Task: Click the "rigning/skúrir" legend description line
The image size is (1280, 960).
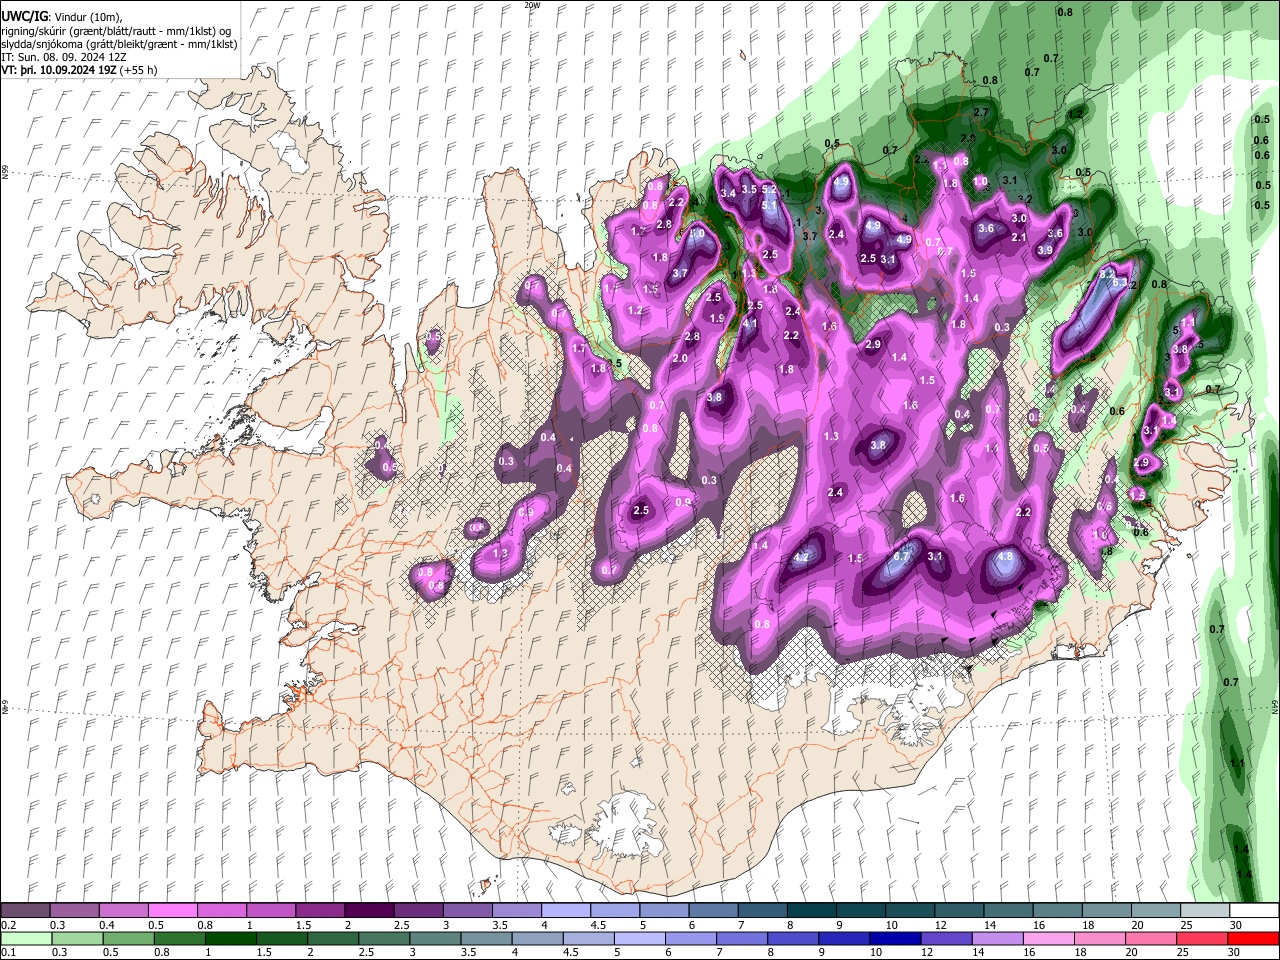Action: 117,31
